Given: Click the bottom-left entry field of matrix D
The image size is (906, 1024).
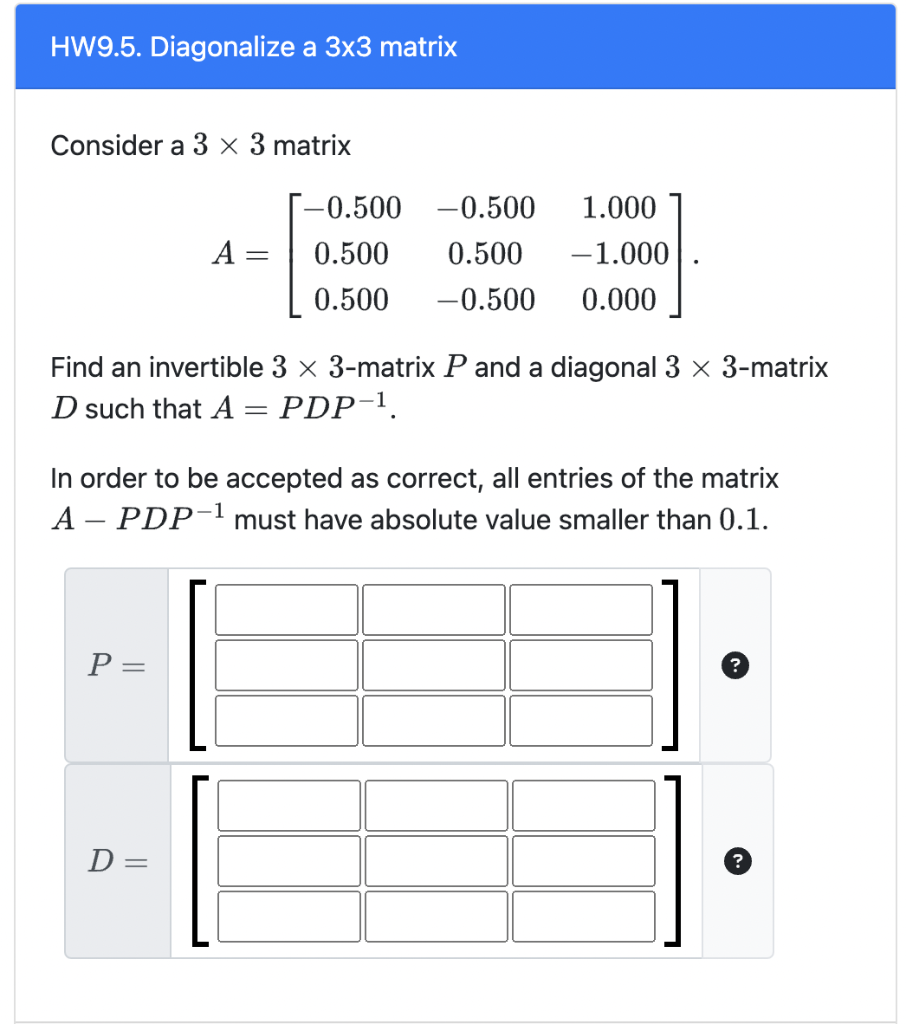Looking at the screenshot, I should pos(287,915).
